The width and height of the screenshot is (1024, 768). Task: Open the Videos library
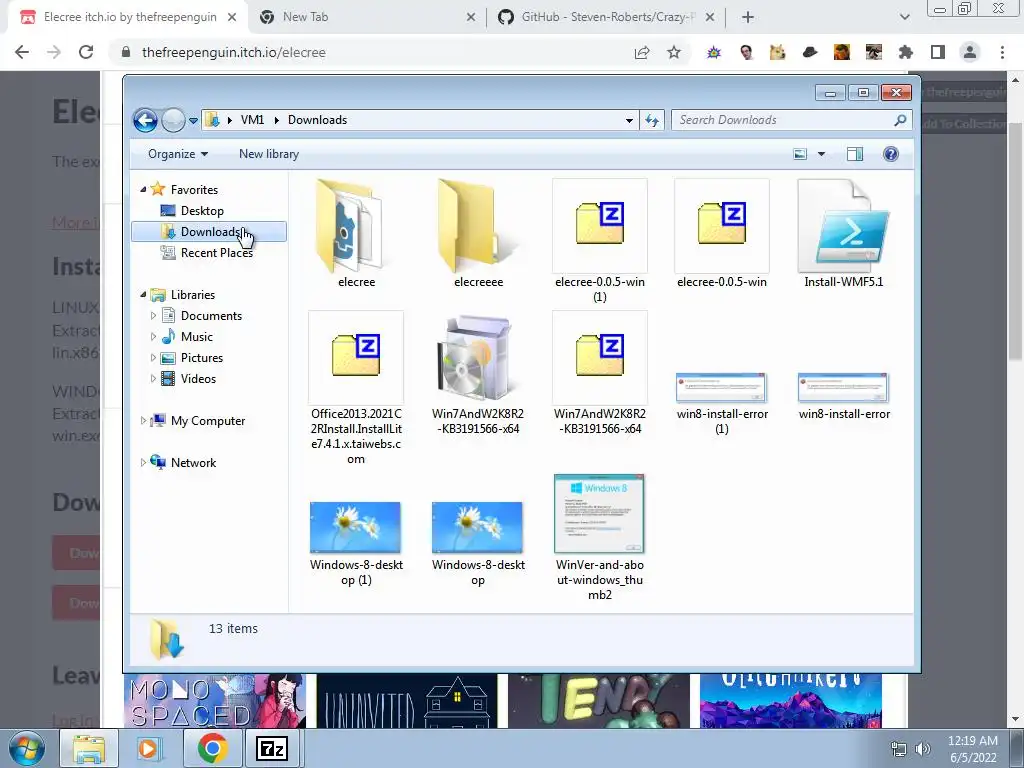click(198, 379)
